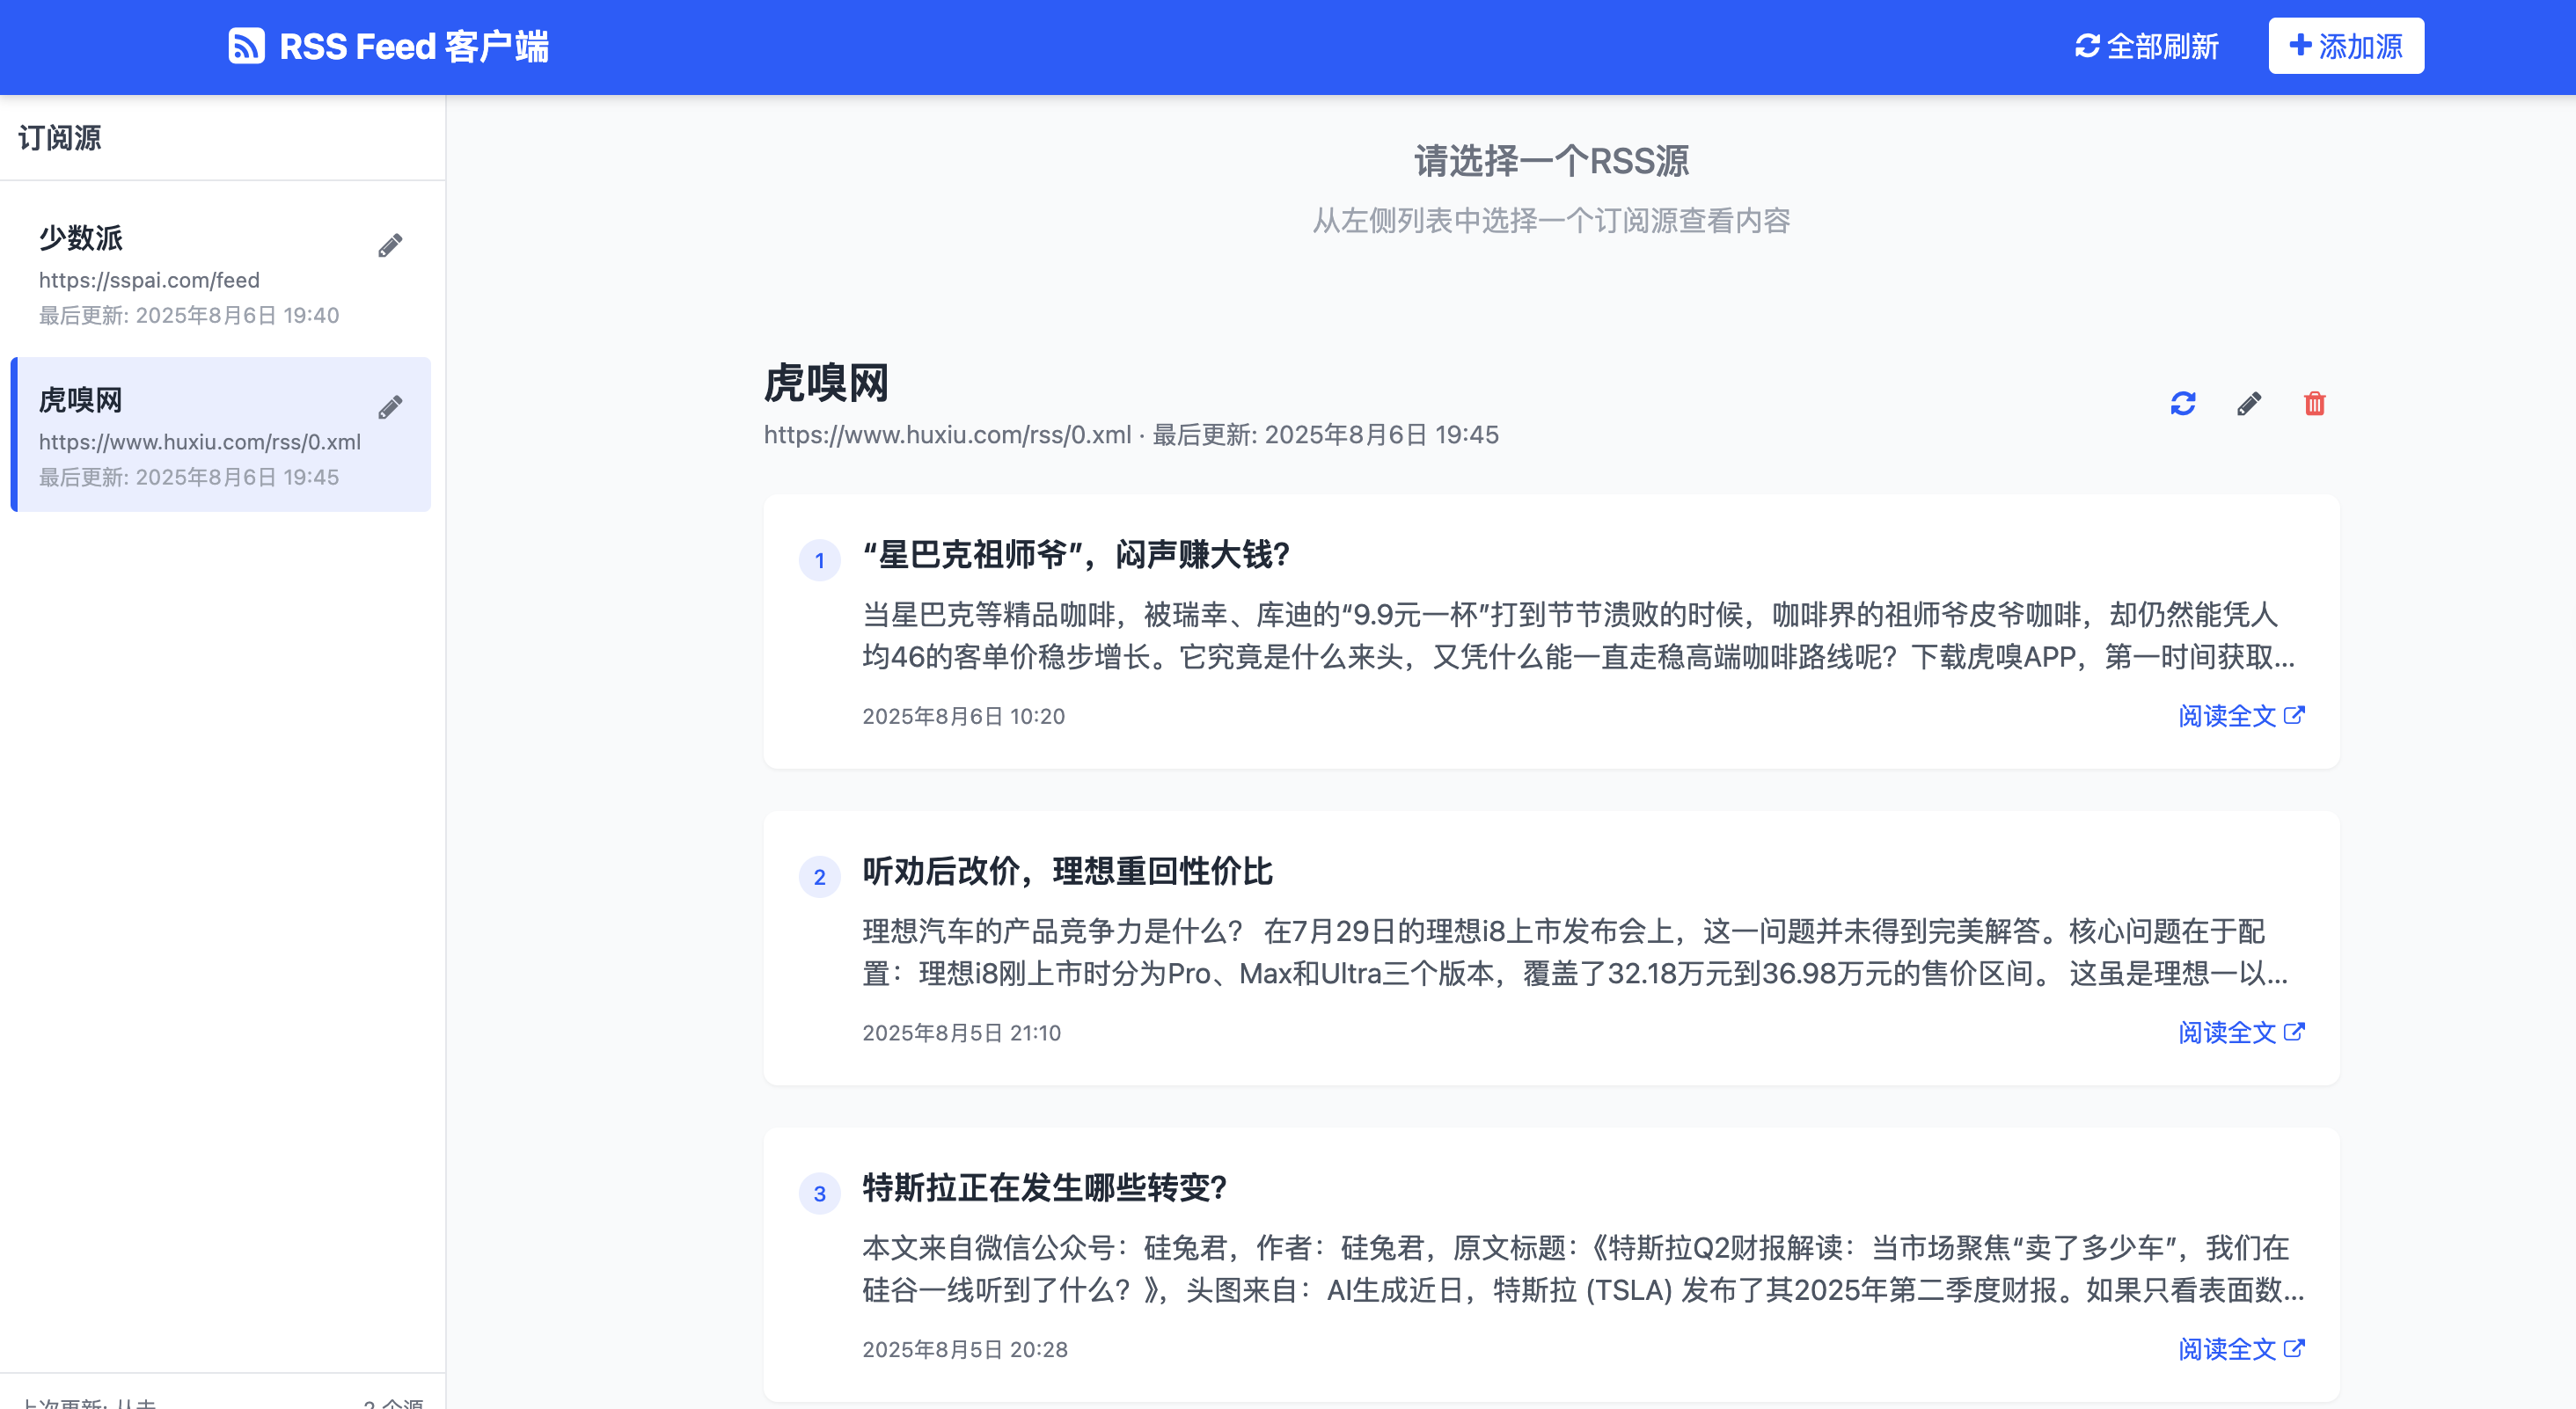2576x1409 pixels.
Task: Open 阅读全文 link for 特斯拉 article
Action: click(2241, 1349)
